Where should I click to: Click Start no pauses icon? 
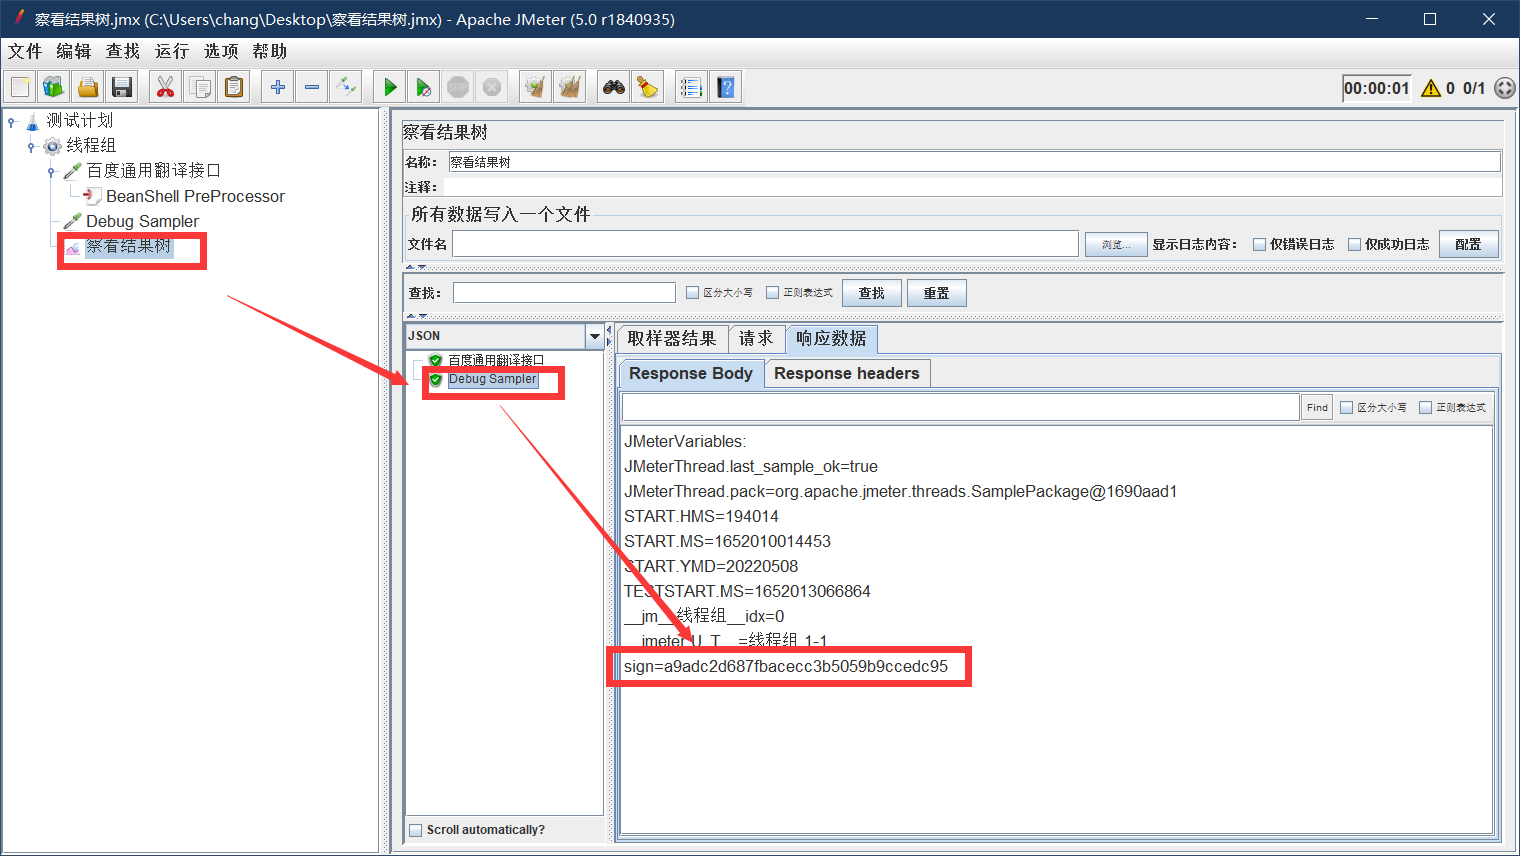[424, 88]
